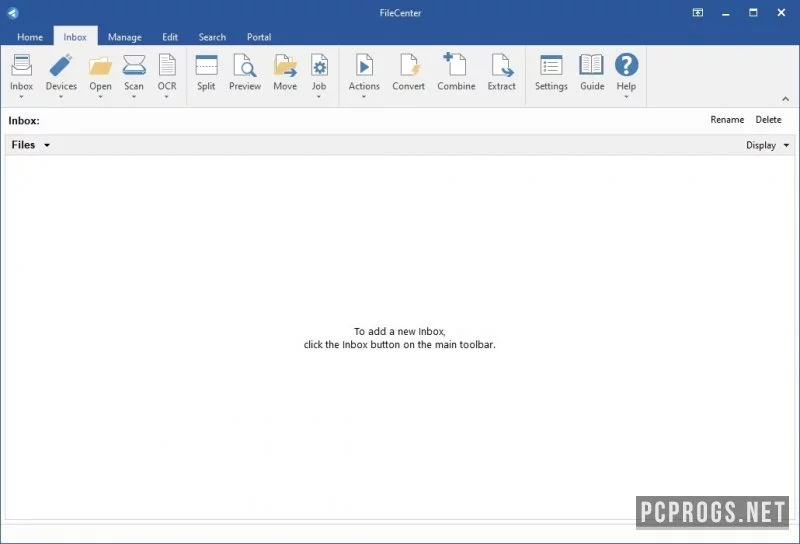The height and width of the screenshot is (544, 800).
Task: Start a Scan with scanner icon
Action: pyautogui.click(x=134, y=66)
